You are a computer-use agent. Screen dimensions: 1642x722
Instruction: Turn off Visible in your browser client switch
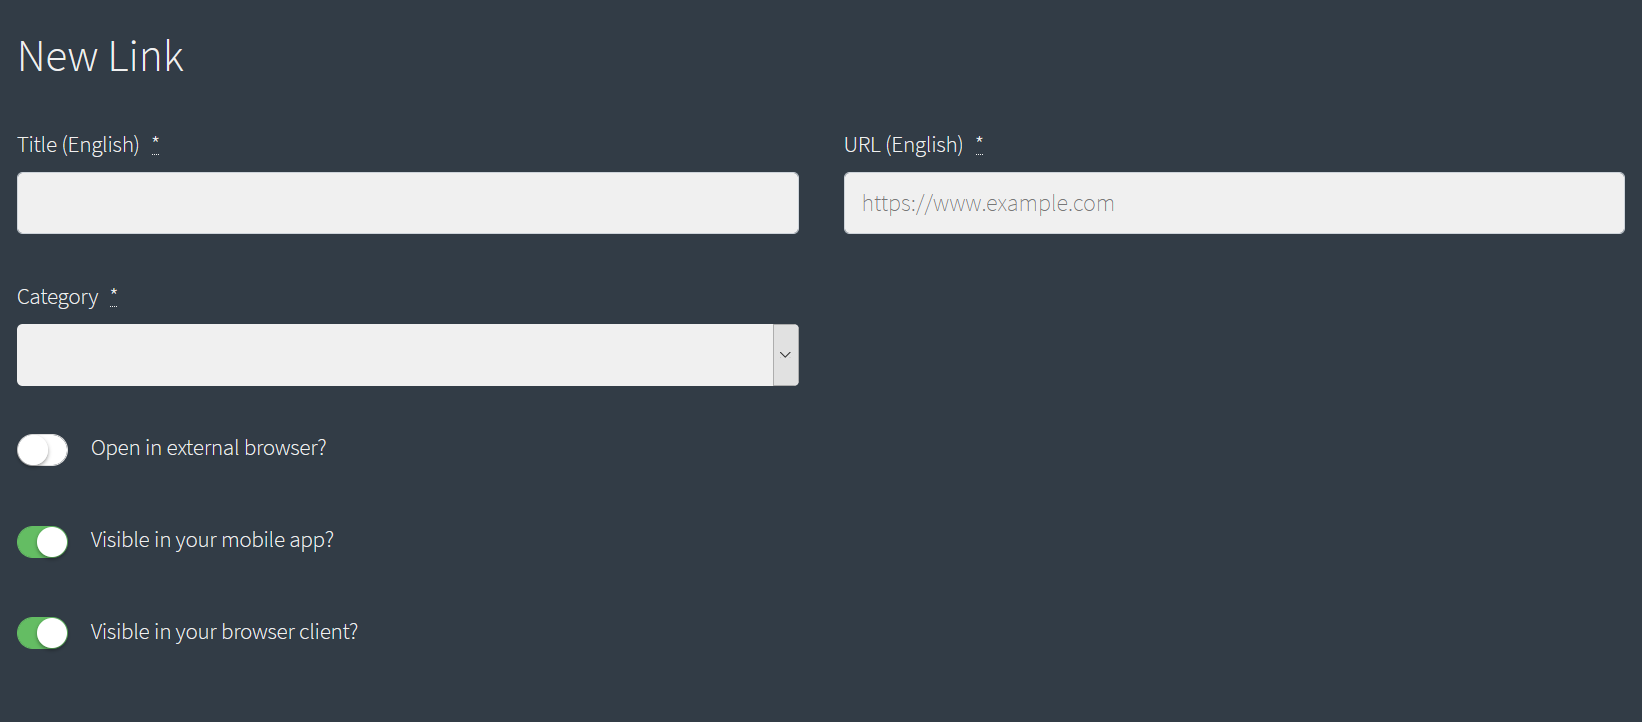42,633
